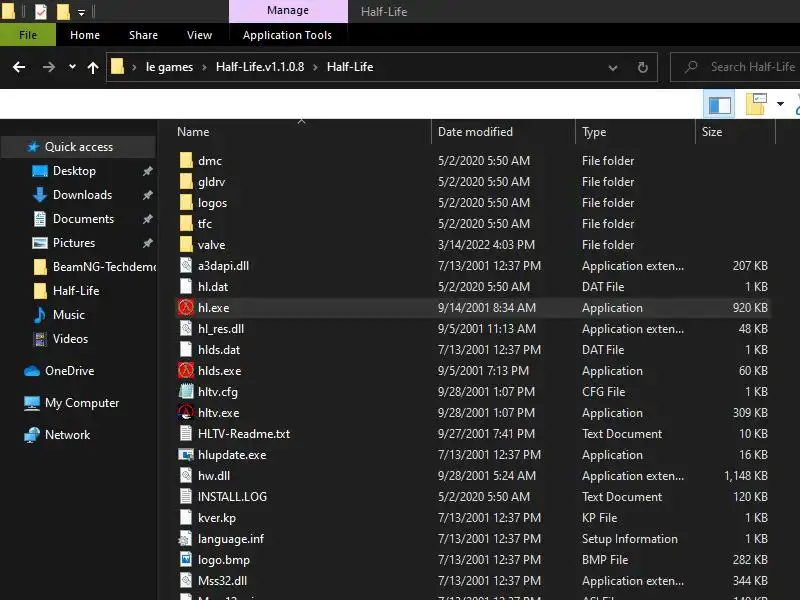Open the Desktop quick access item
Viewport: 800px width, 600px height.
pos(74,171)
